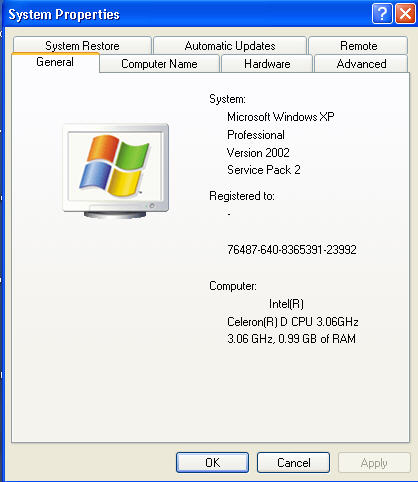This screenshot has height=482, width=418.
Task: Click the 'Version 2002' text
Action: 258,153
